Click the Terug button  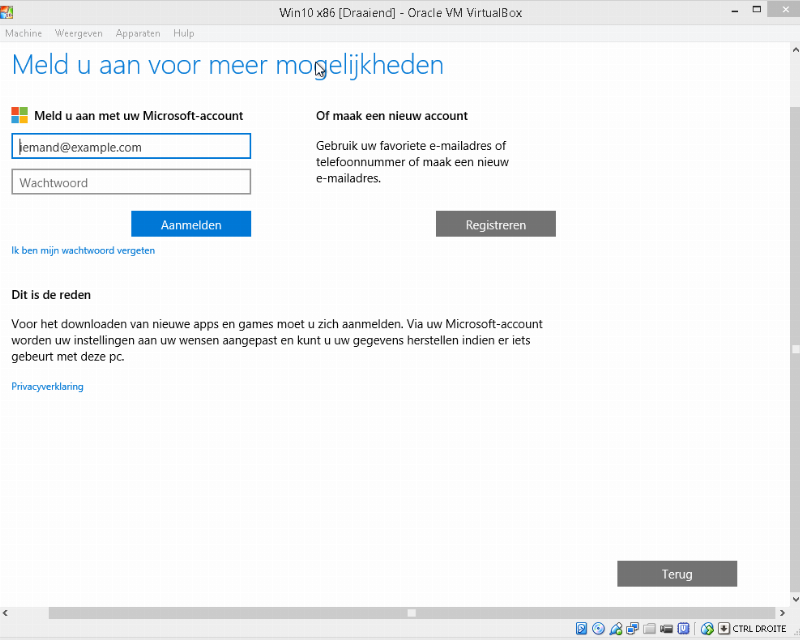click(677, 574)
